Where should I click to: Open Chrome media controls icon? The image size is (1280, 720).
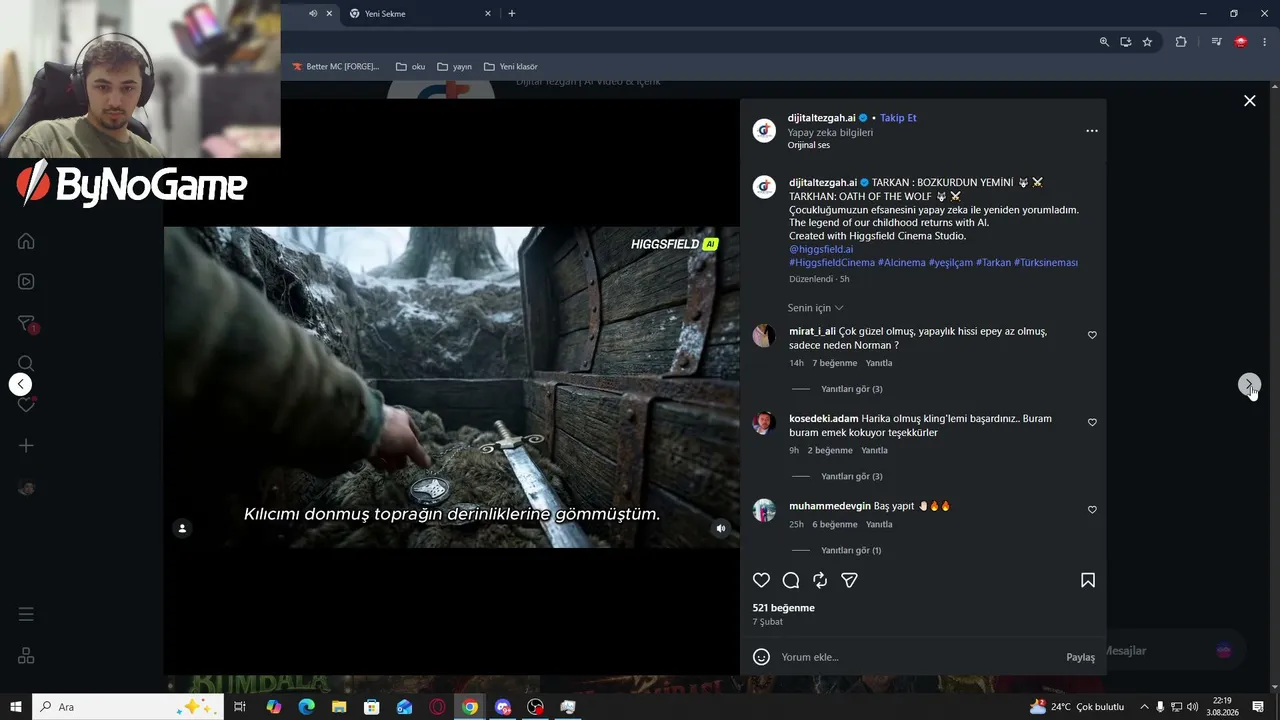tap(1216, 42)
